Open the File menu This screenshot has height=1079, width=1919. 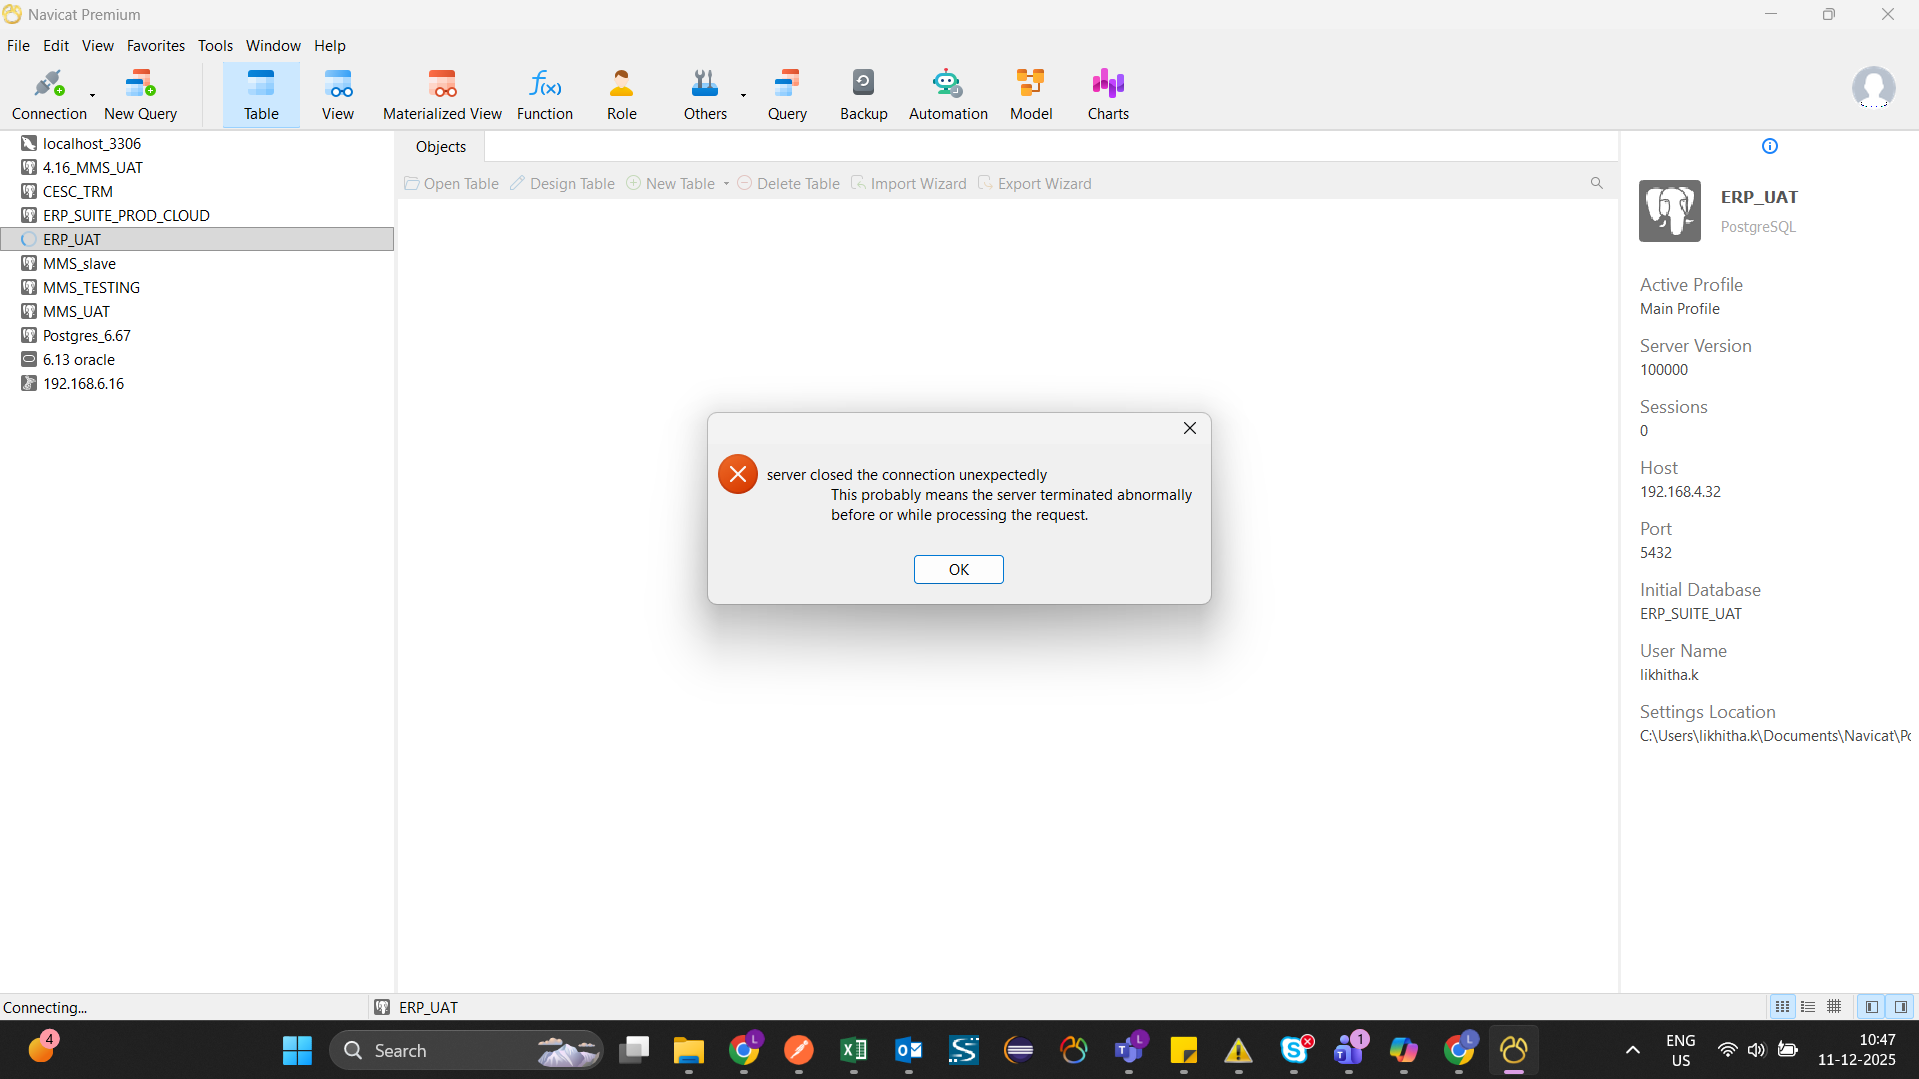coord(18,46)
